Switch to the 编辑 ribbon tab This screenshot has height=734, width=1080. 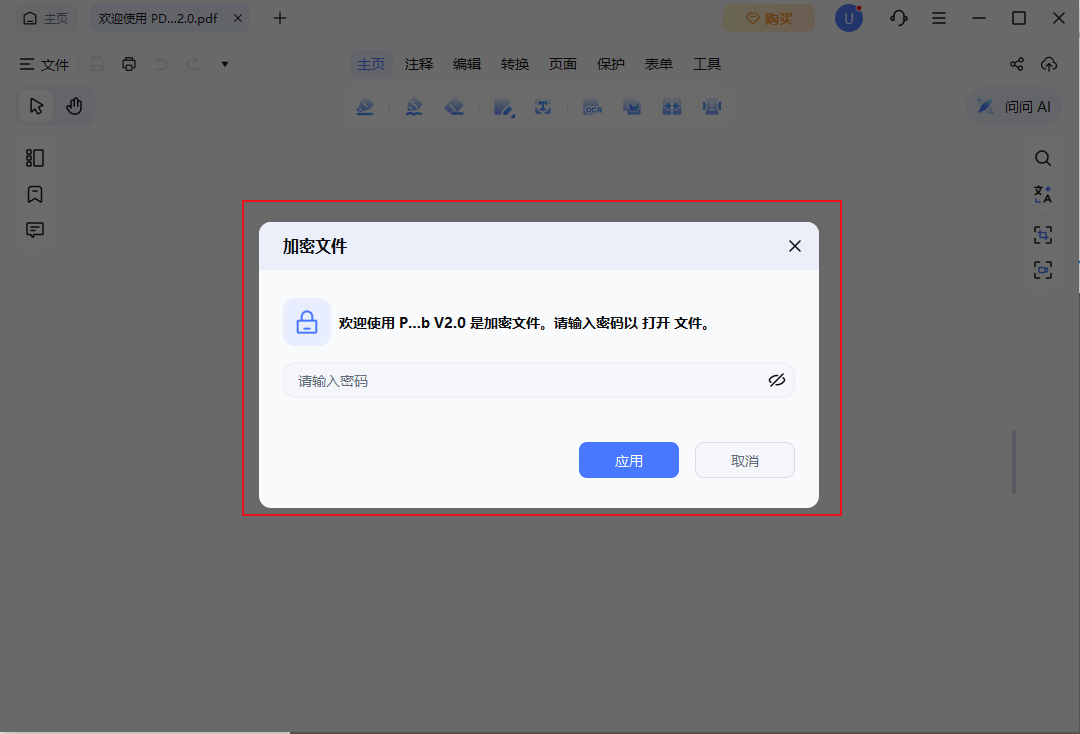coord(467,64)
